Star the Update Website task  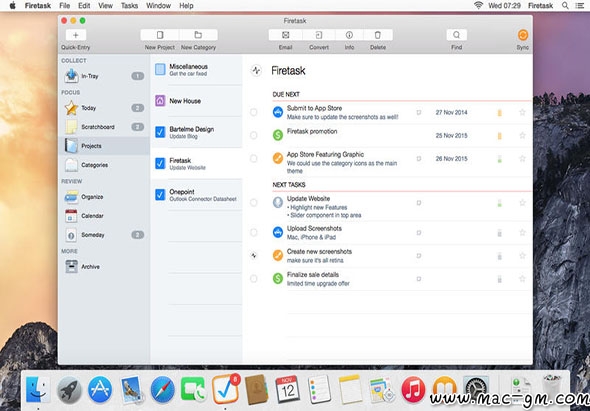[522, 202]
